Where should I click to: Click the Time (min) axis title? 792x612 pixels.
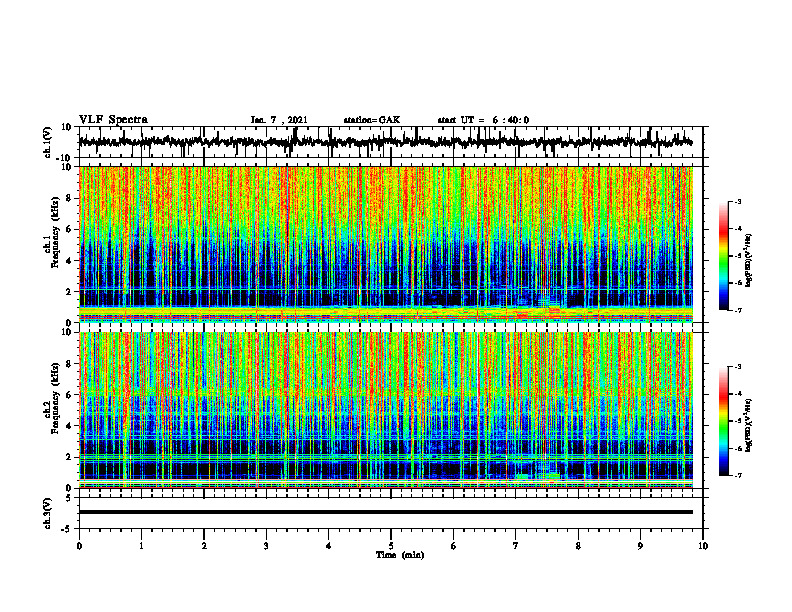click(x=400, y=555)
